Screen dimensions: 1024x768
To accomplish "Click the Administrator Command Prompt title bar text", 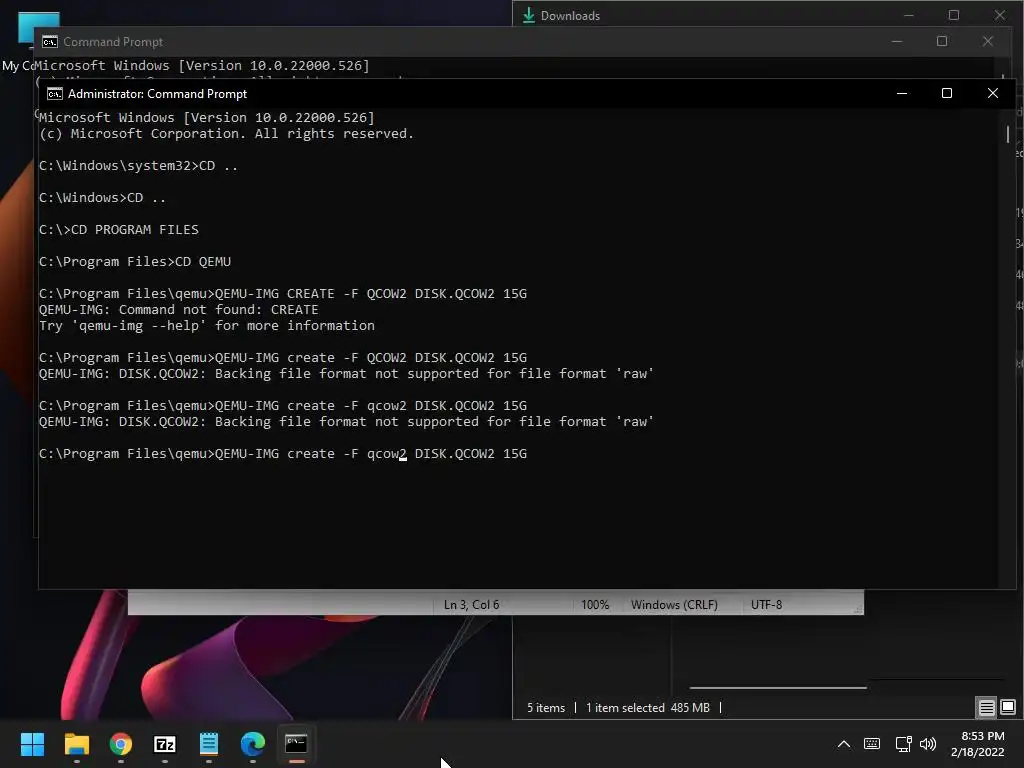I will click(157, 94).
